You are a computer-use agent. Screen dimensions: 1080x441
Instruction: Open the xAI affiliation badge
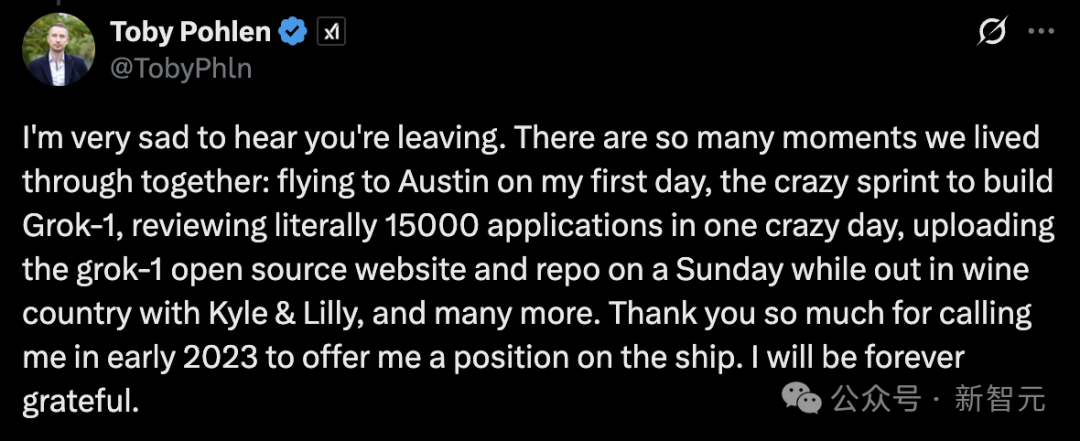click(331, 32)
